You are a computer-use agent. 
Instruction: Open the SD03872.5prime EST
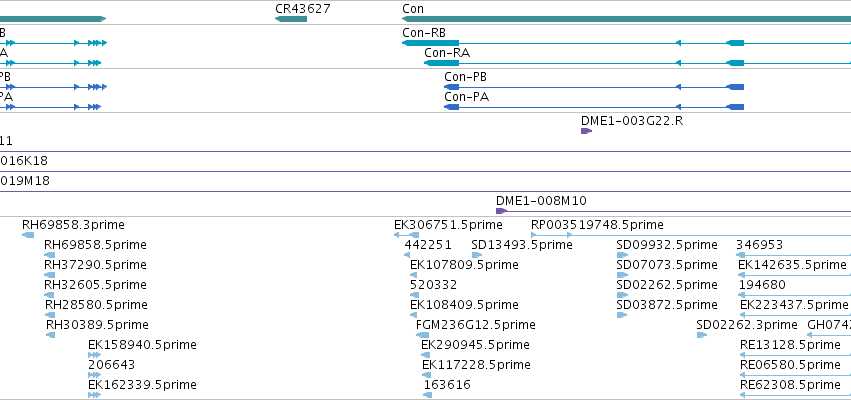coord(622,315)
